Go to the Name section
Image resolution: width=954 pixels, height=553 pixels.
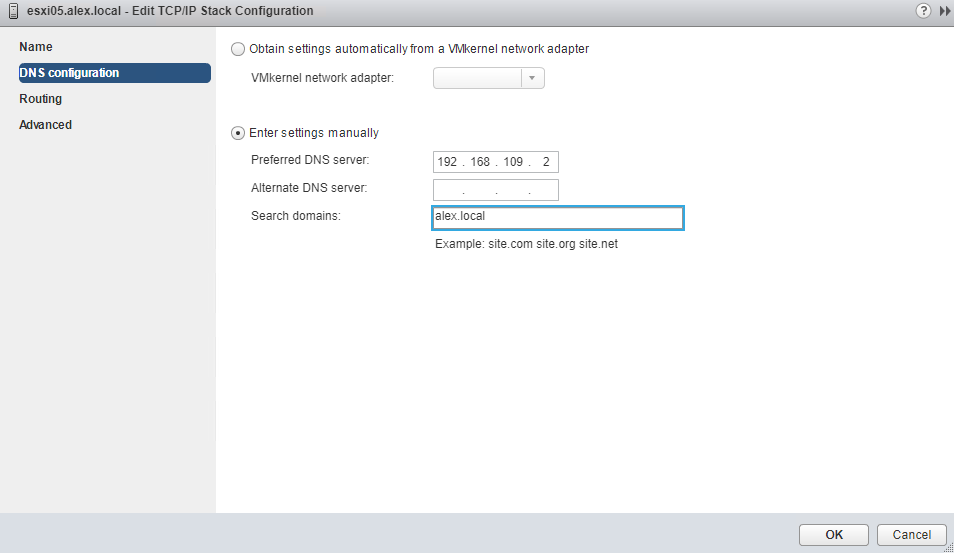[x=36, y=47]
